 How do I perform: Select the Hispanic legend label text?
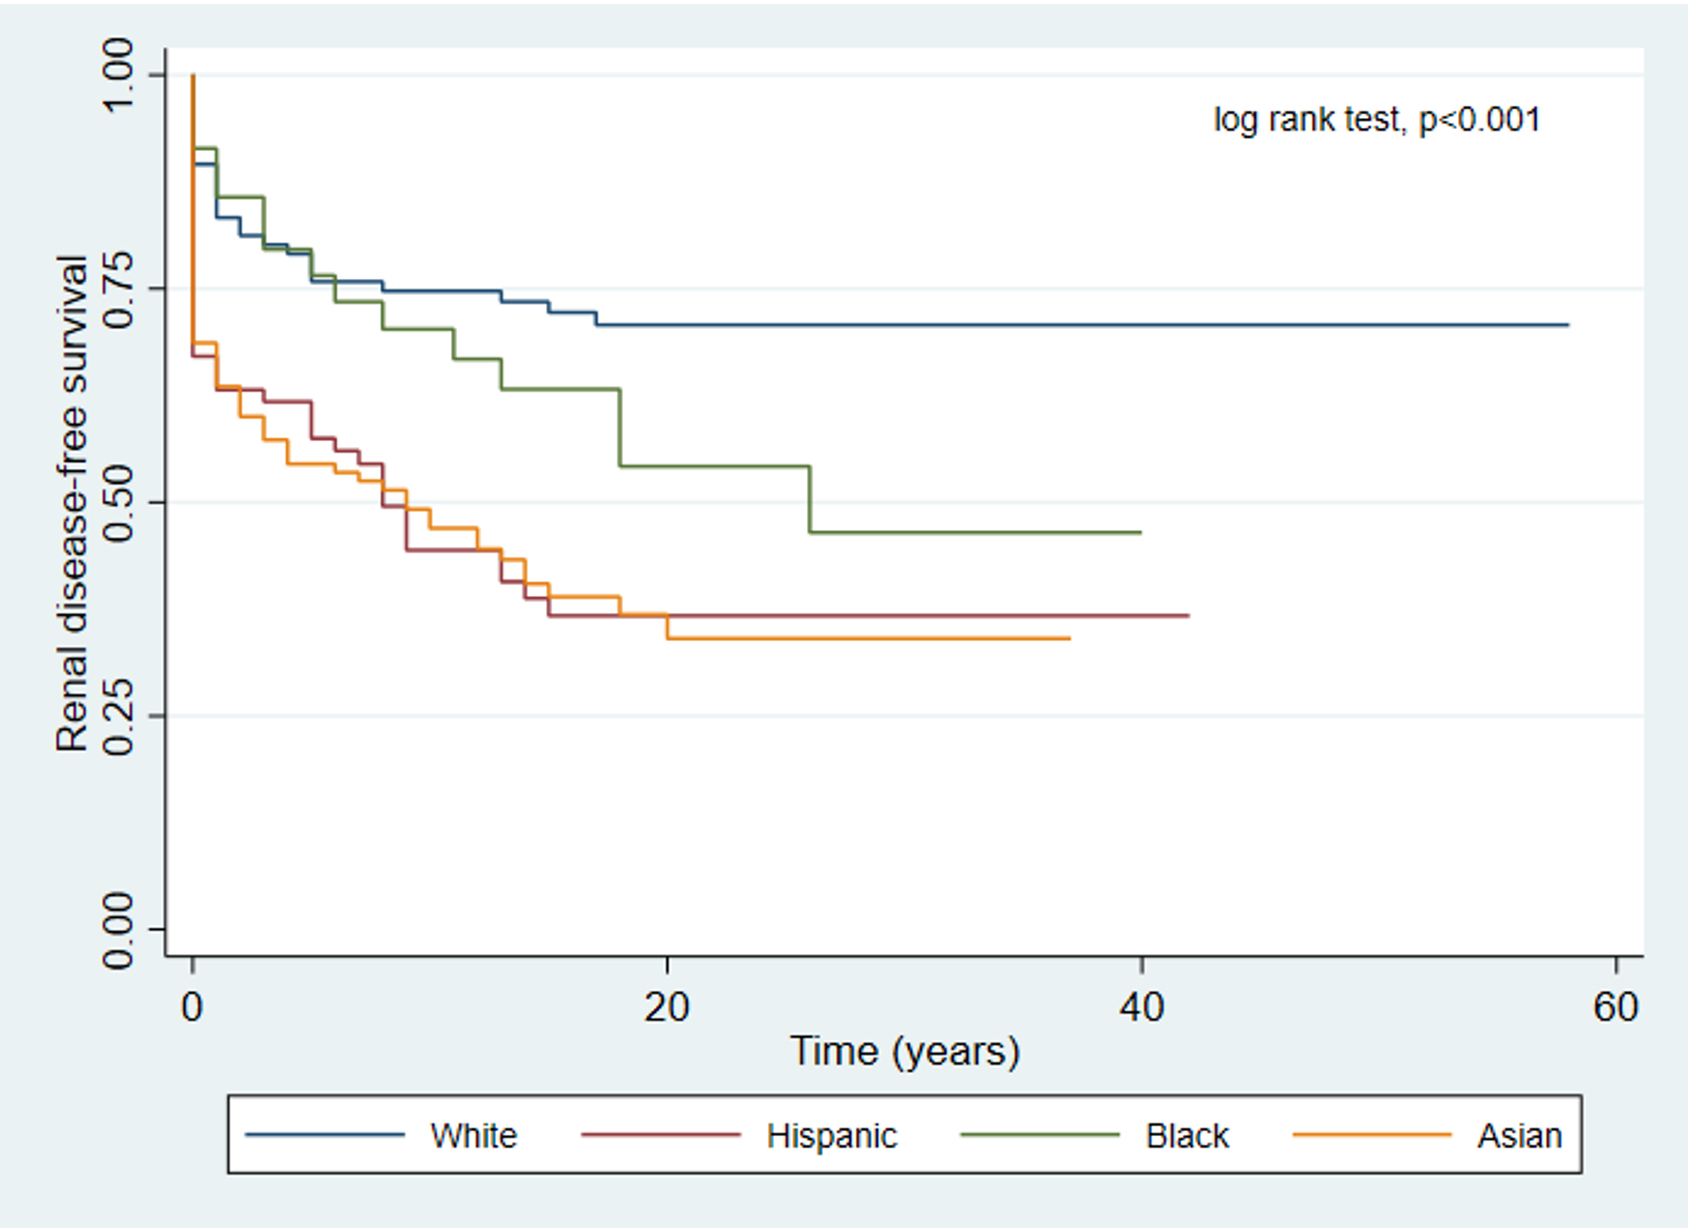coord(831,1136)
